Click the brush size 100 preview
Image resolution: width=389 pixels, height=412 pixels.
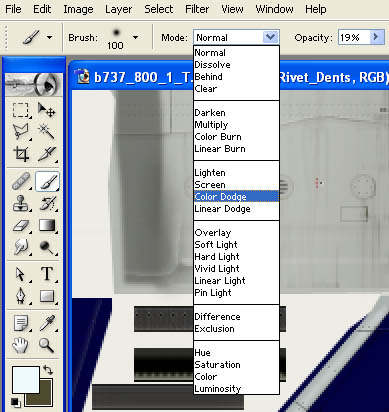[116, 39]
